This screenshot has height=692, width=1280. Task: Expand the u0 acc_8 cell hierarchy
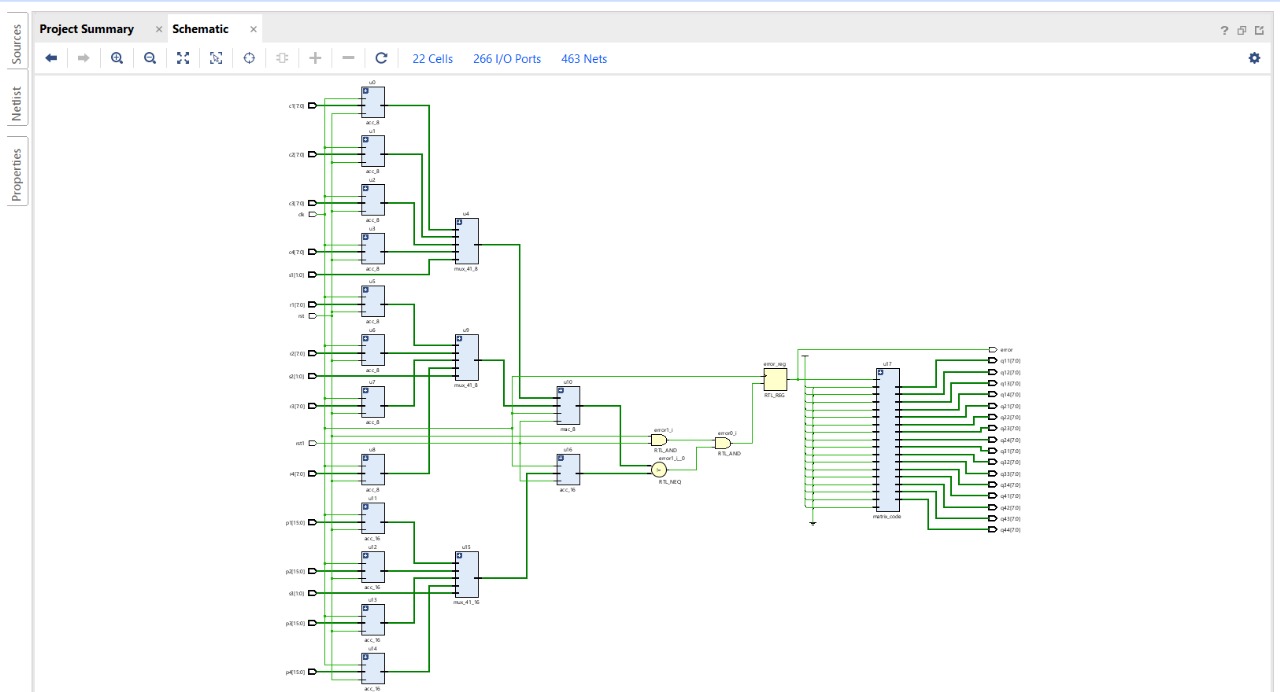click(365, 91)
